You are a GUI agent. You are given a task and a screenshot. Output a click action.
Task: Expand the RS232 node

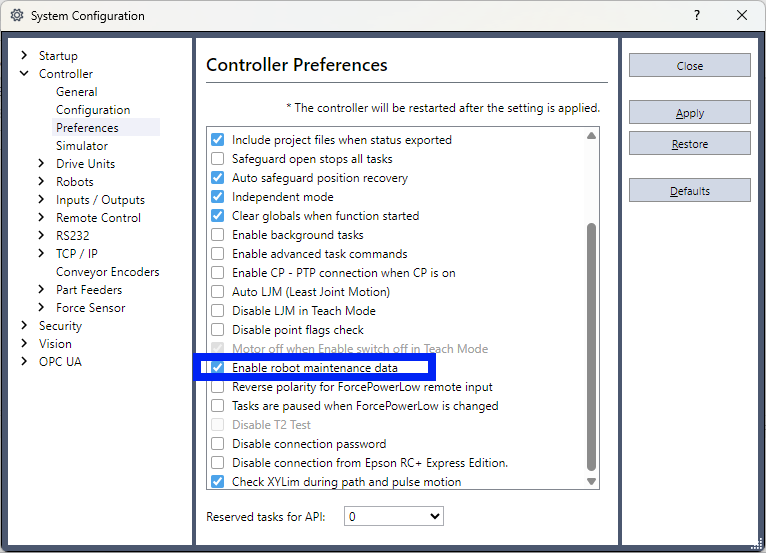click(41, 235)
